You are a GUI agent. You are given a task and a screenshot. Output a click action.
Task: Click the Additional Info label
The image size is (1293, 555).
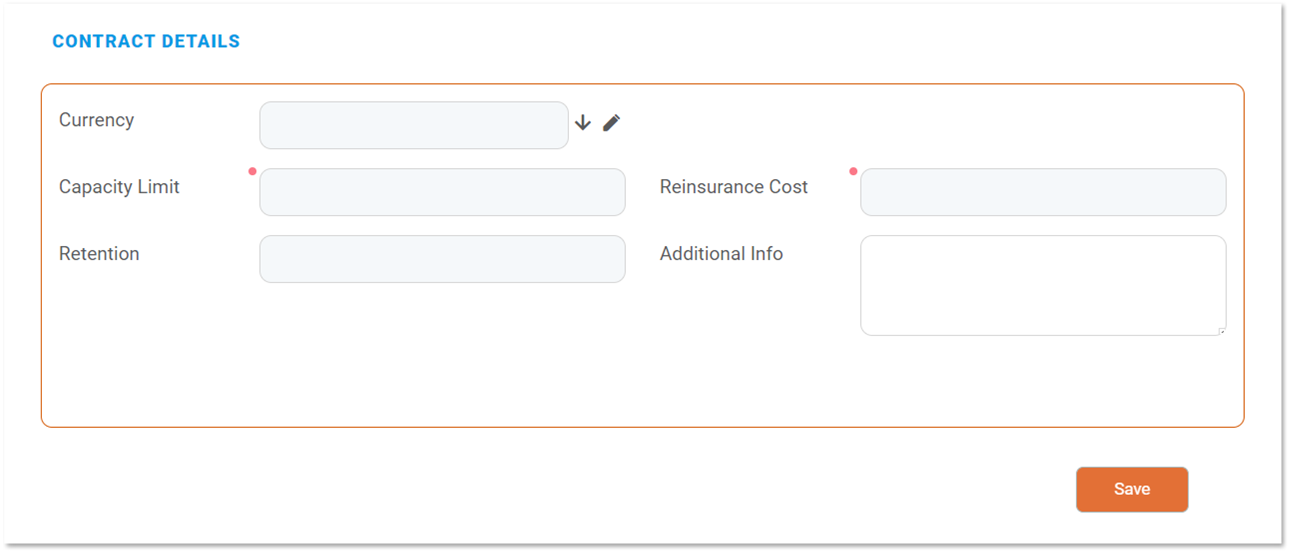pyautogui.click(x=721, y=254)
